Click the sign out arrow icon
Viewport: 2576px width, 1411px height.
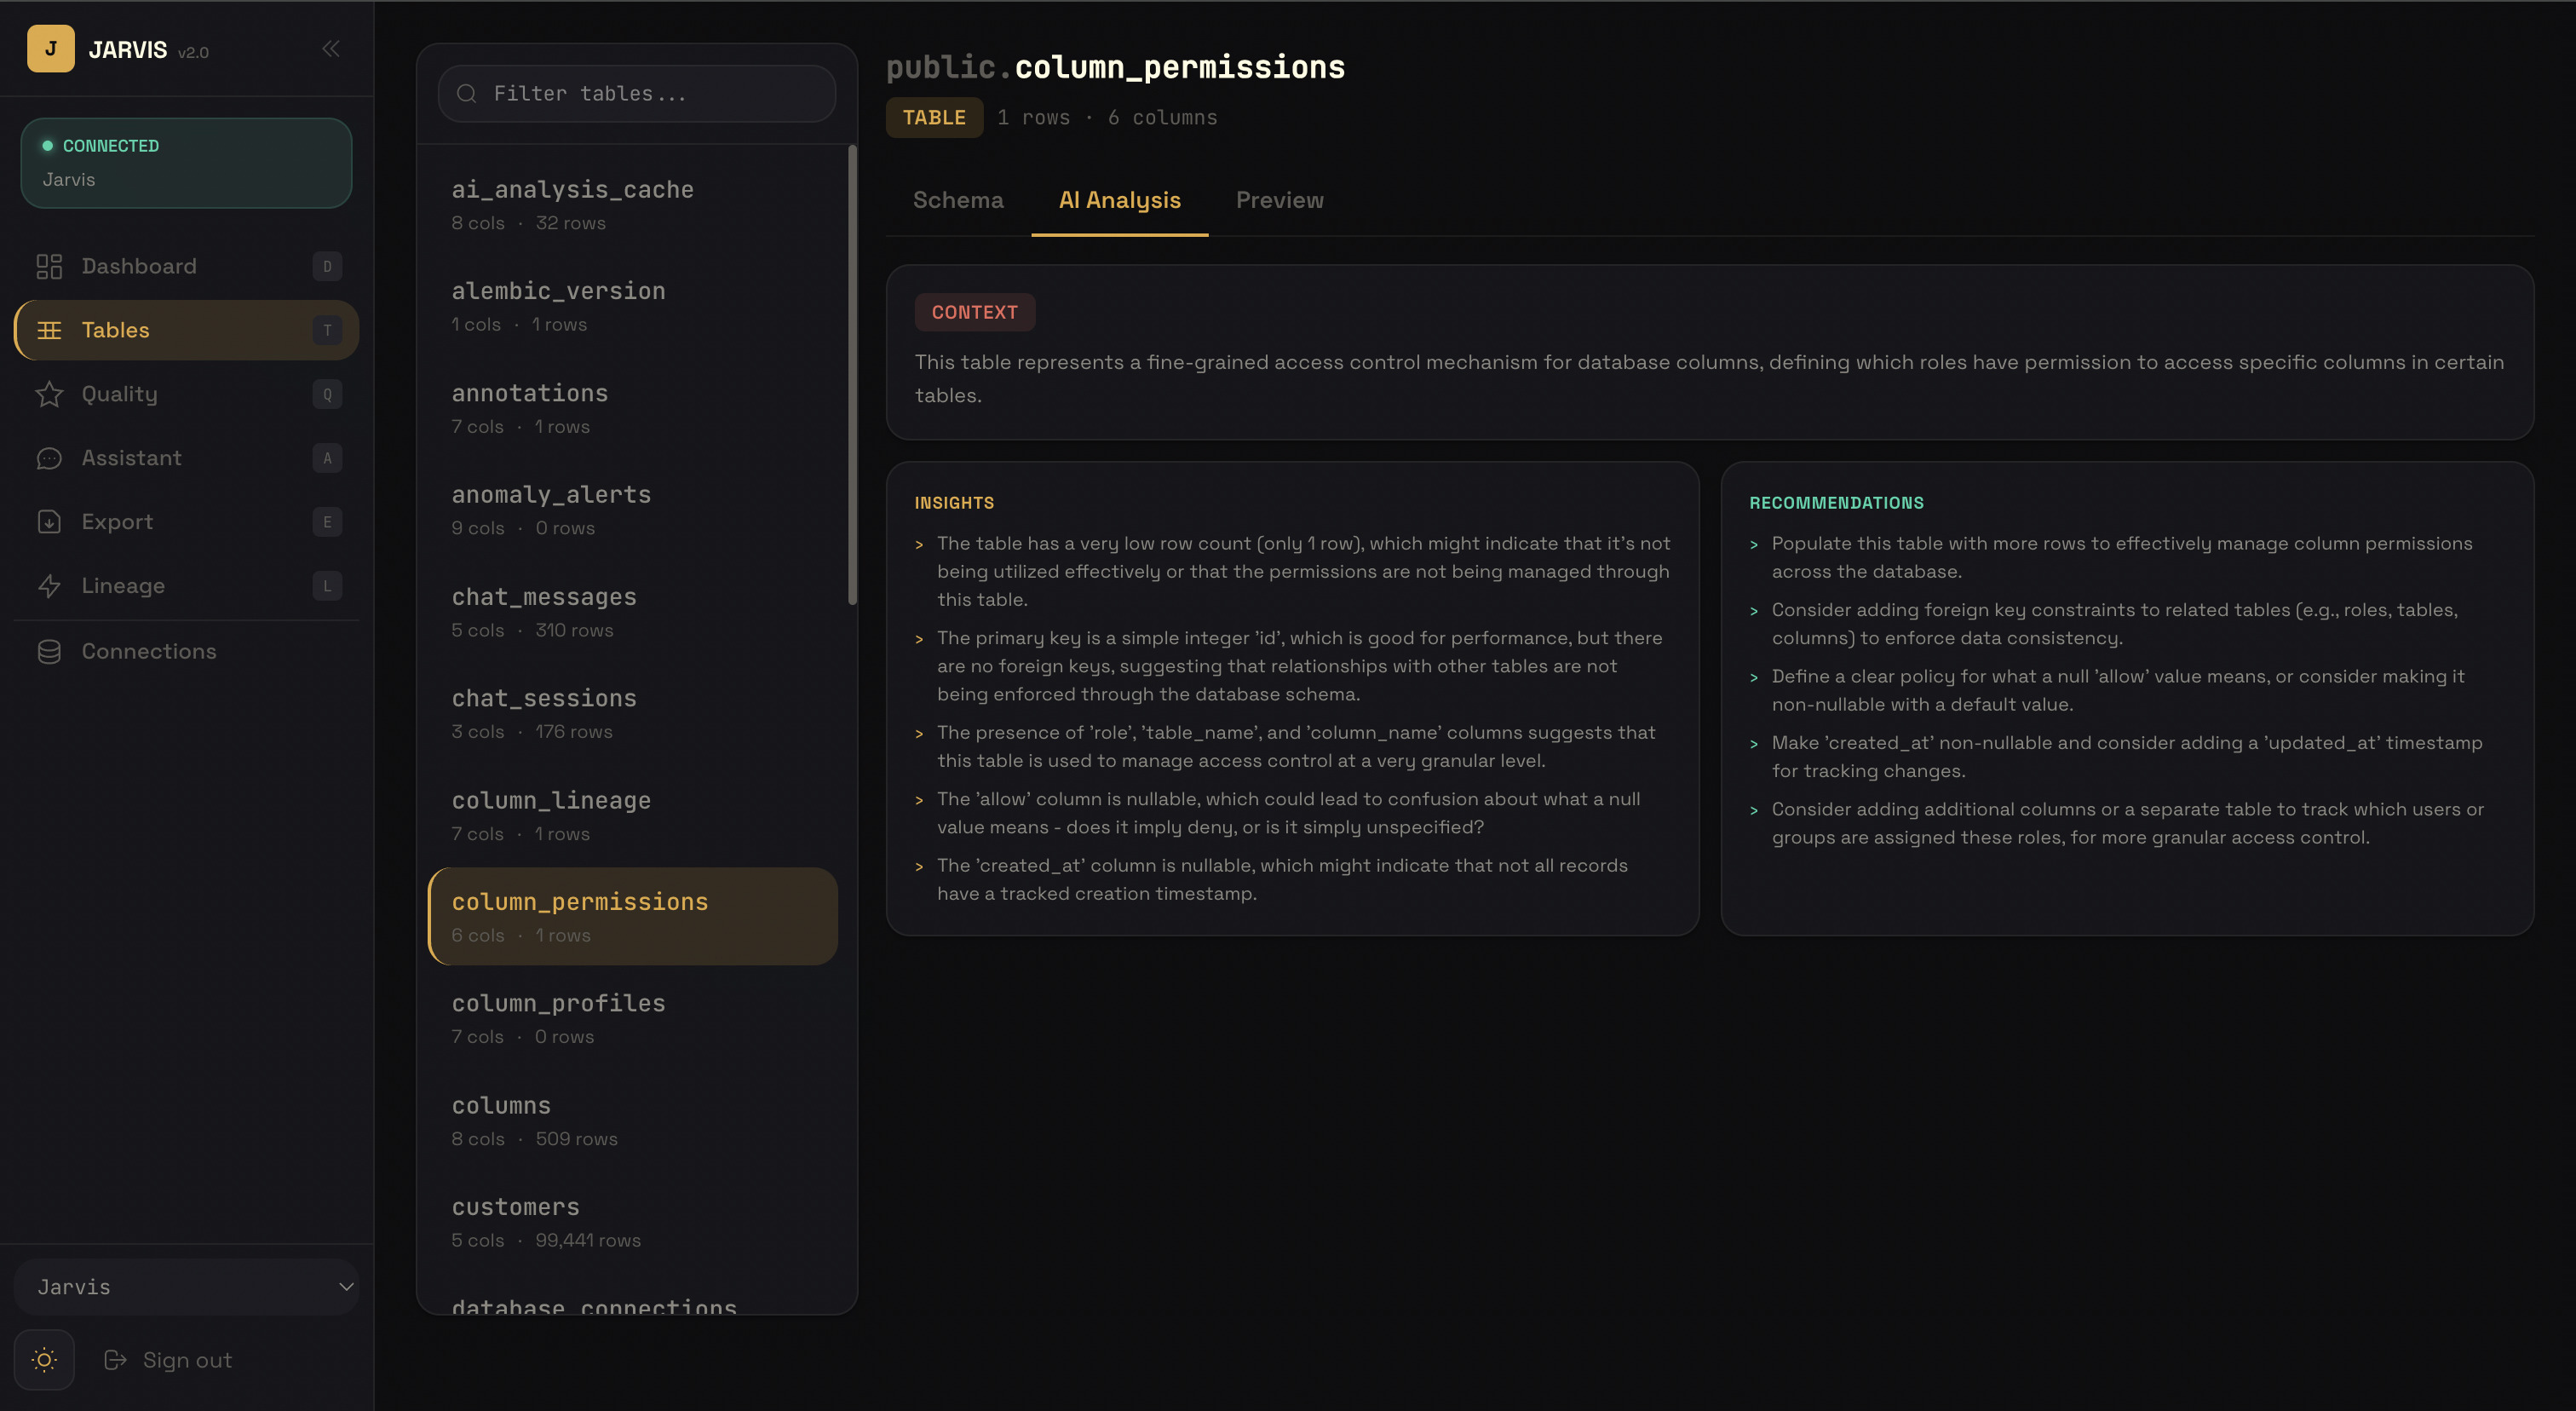tap(115, 1360)
